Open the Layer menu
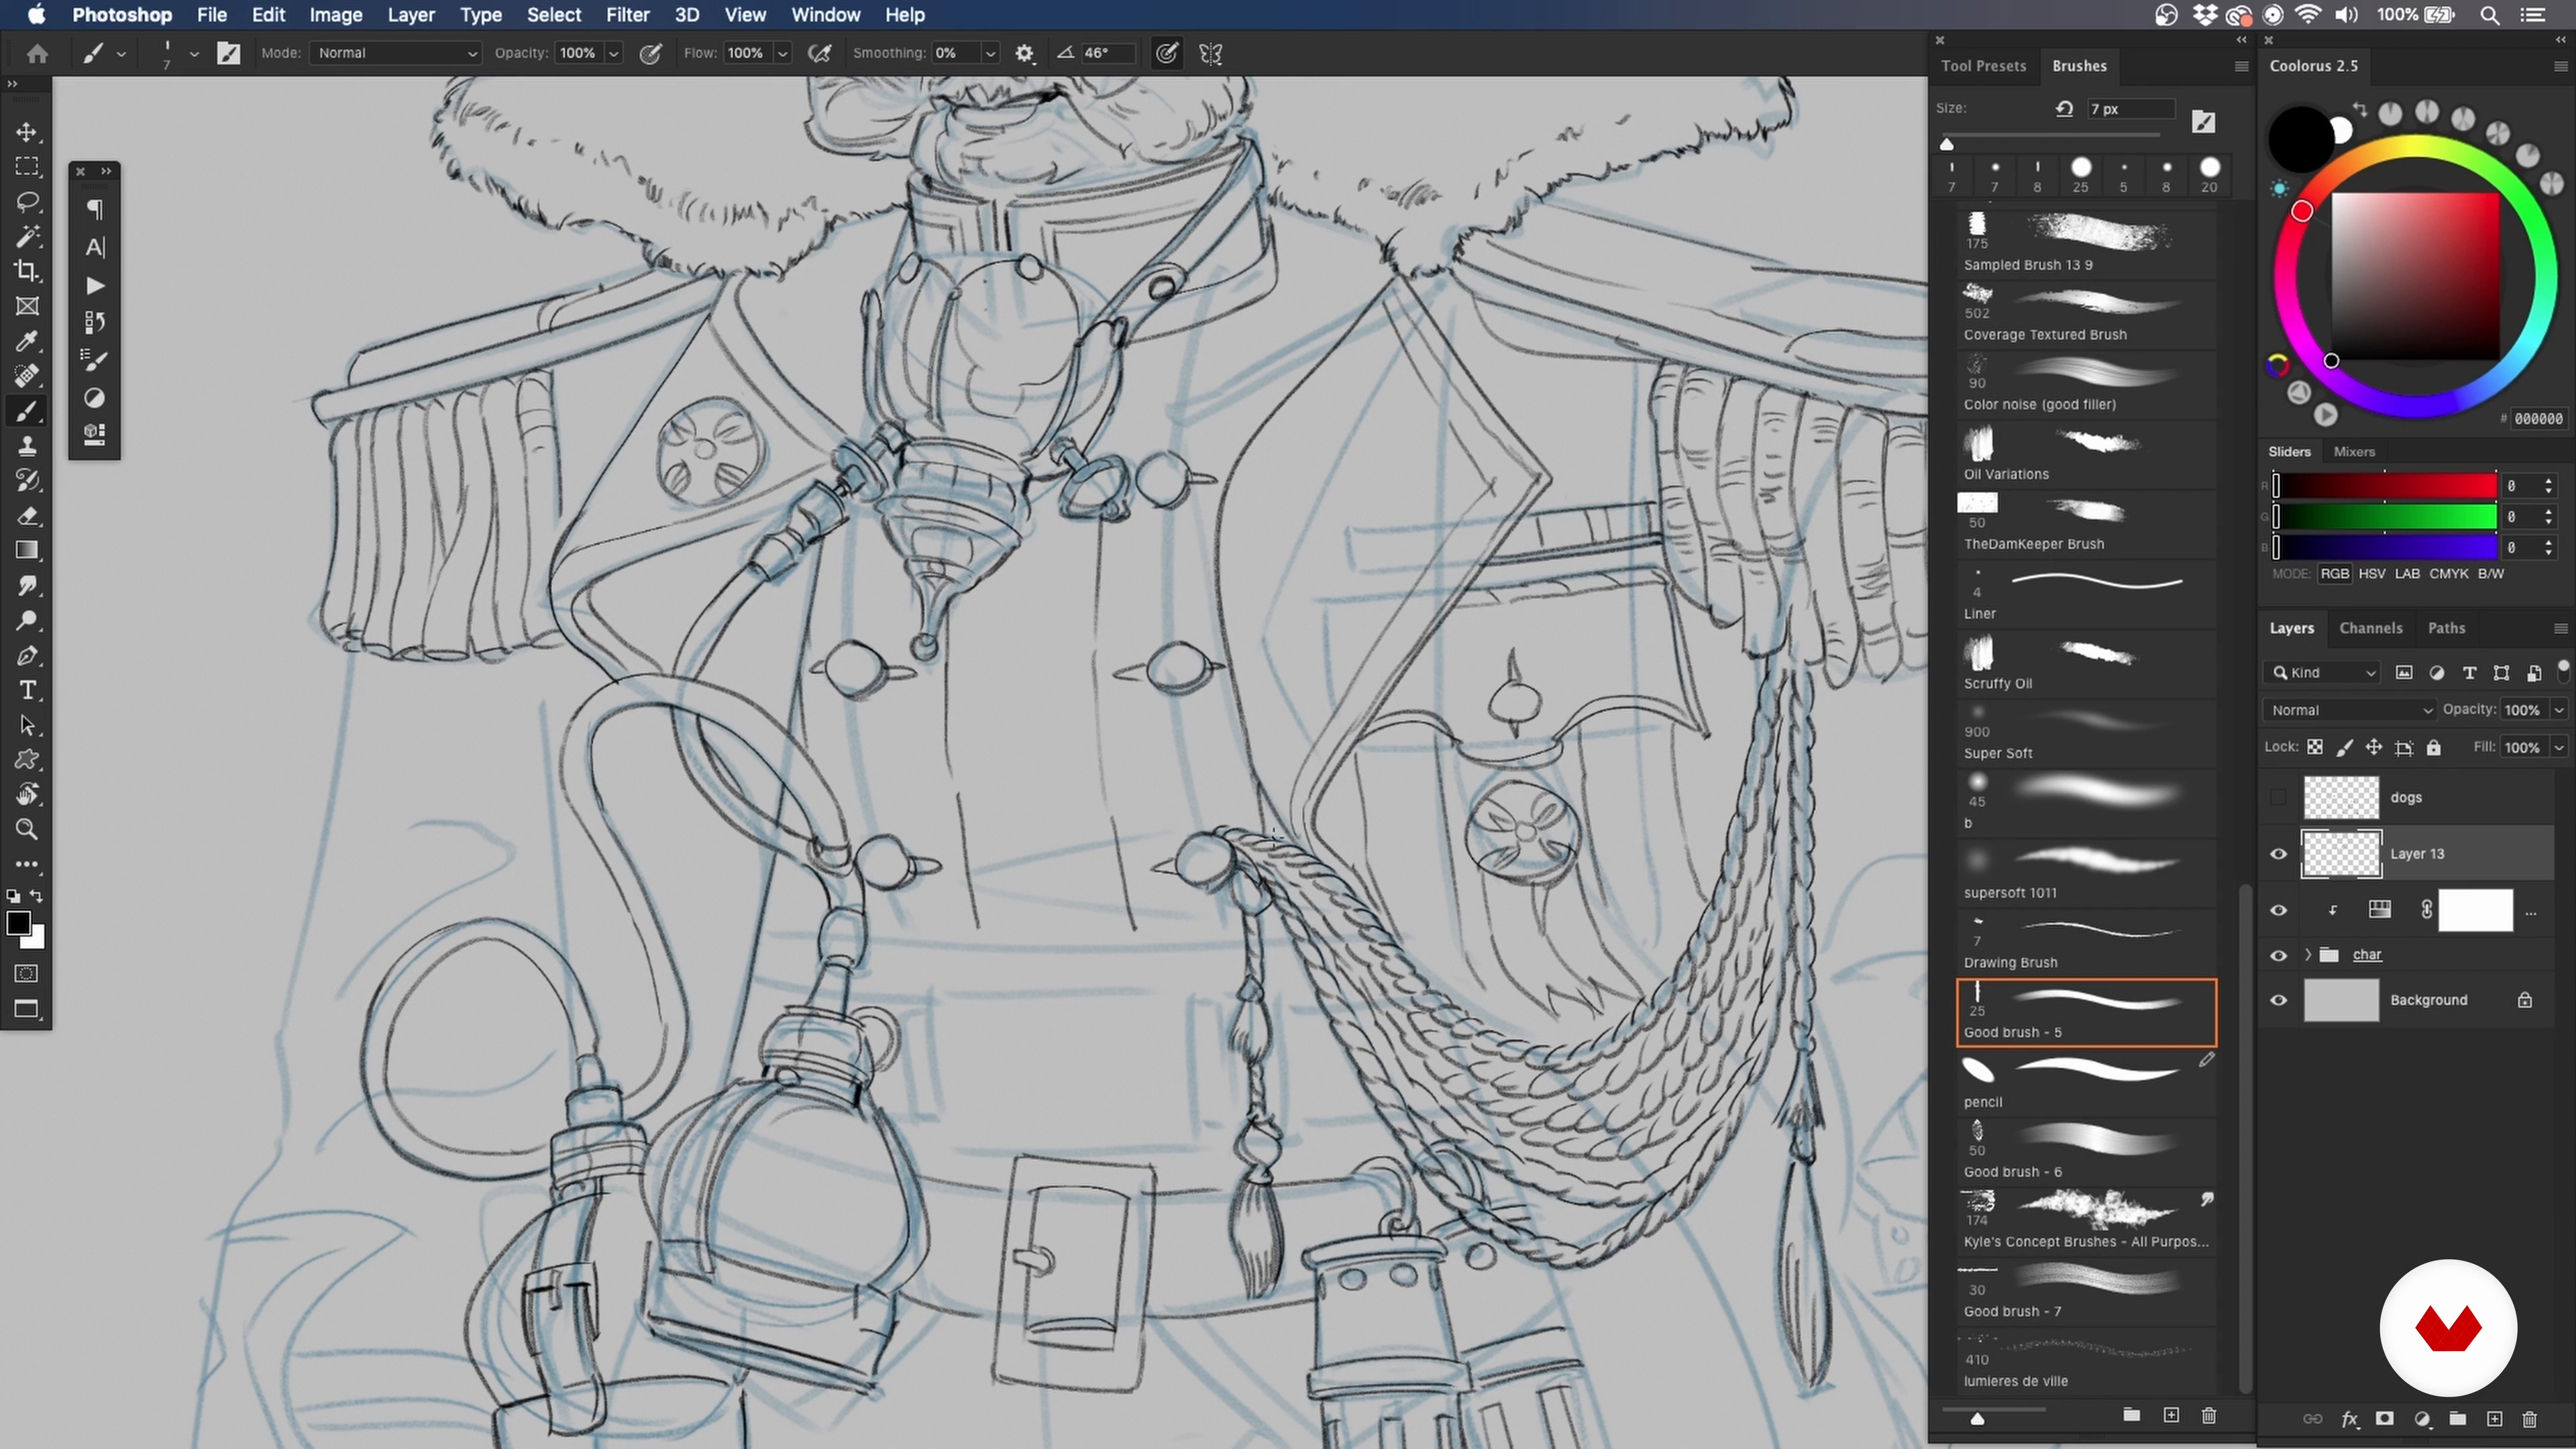The height and width of the screenshot is (1449, 2576). tap(411, 15)
